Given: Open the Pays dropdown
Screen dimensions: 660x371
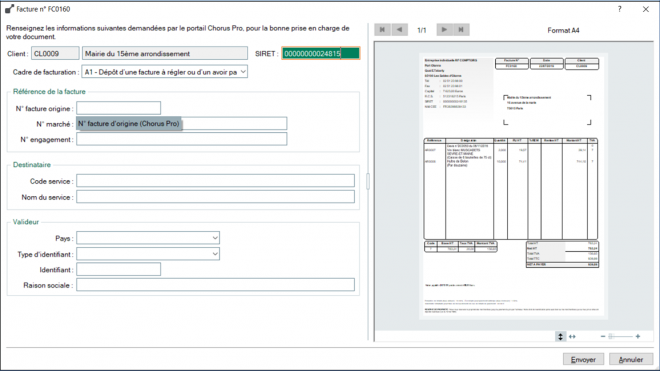Looking at the screenshot, I should click(148, 238).
